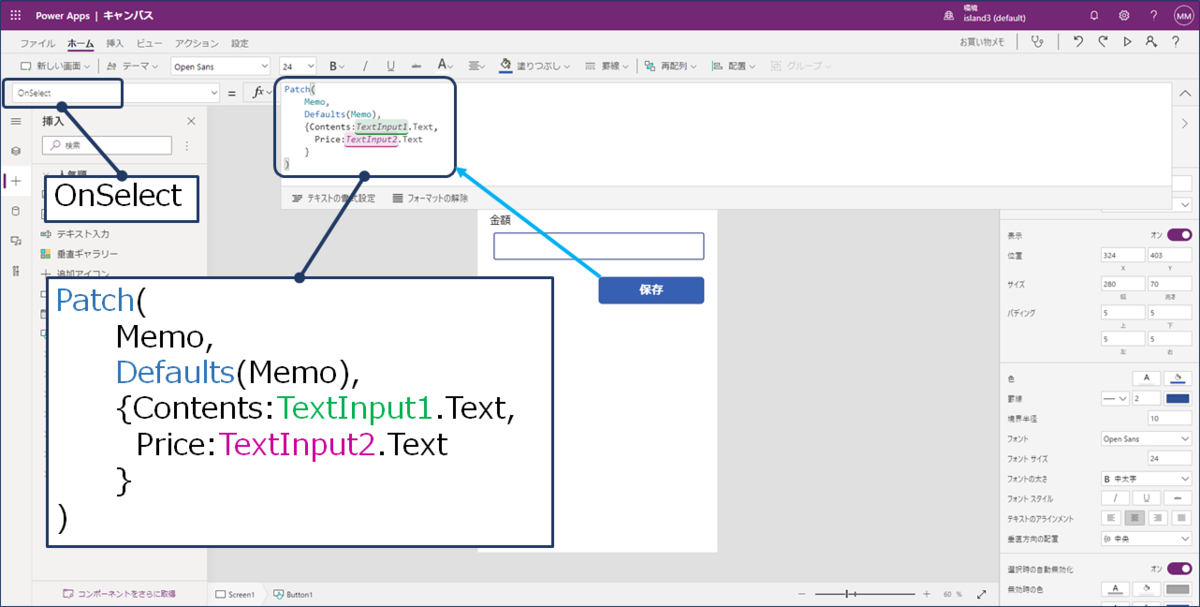The width and height of the screenshot is (1200, 607).
Task: Click コンポーネントをさらに取得 link
Action: tap(118, 593)
